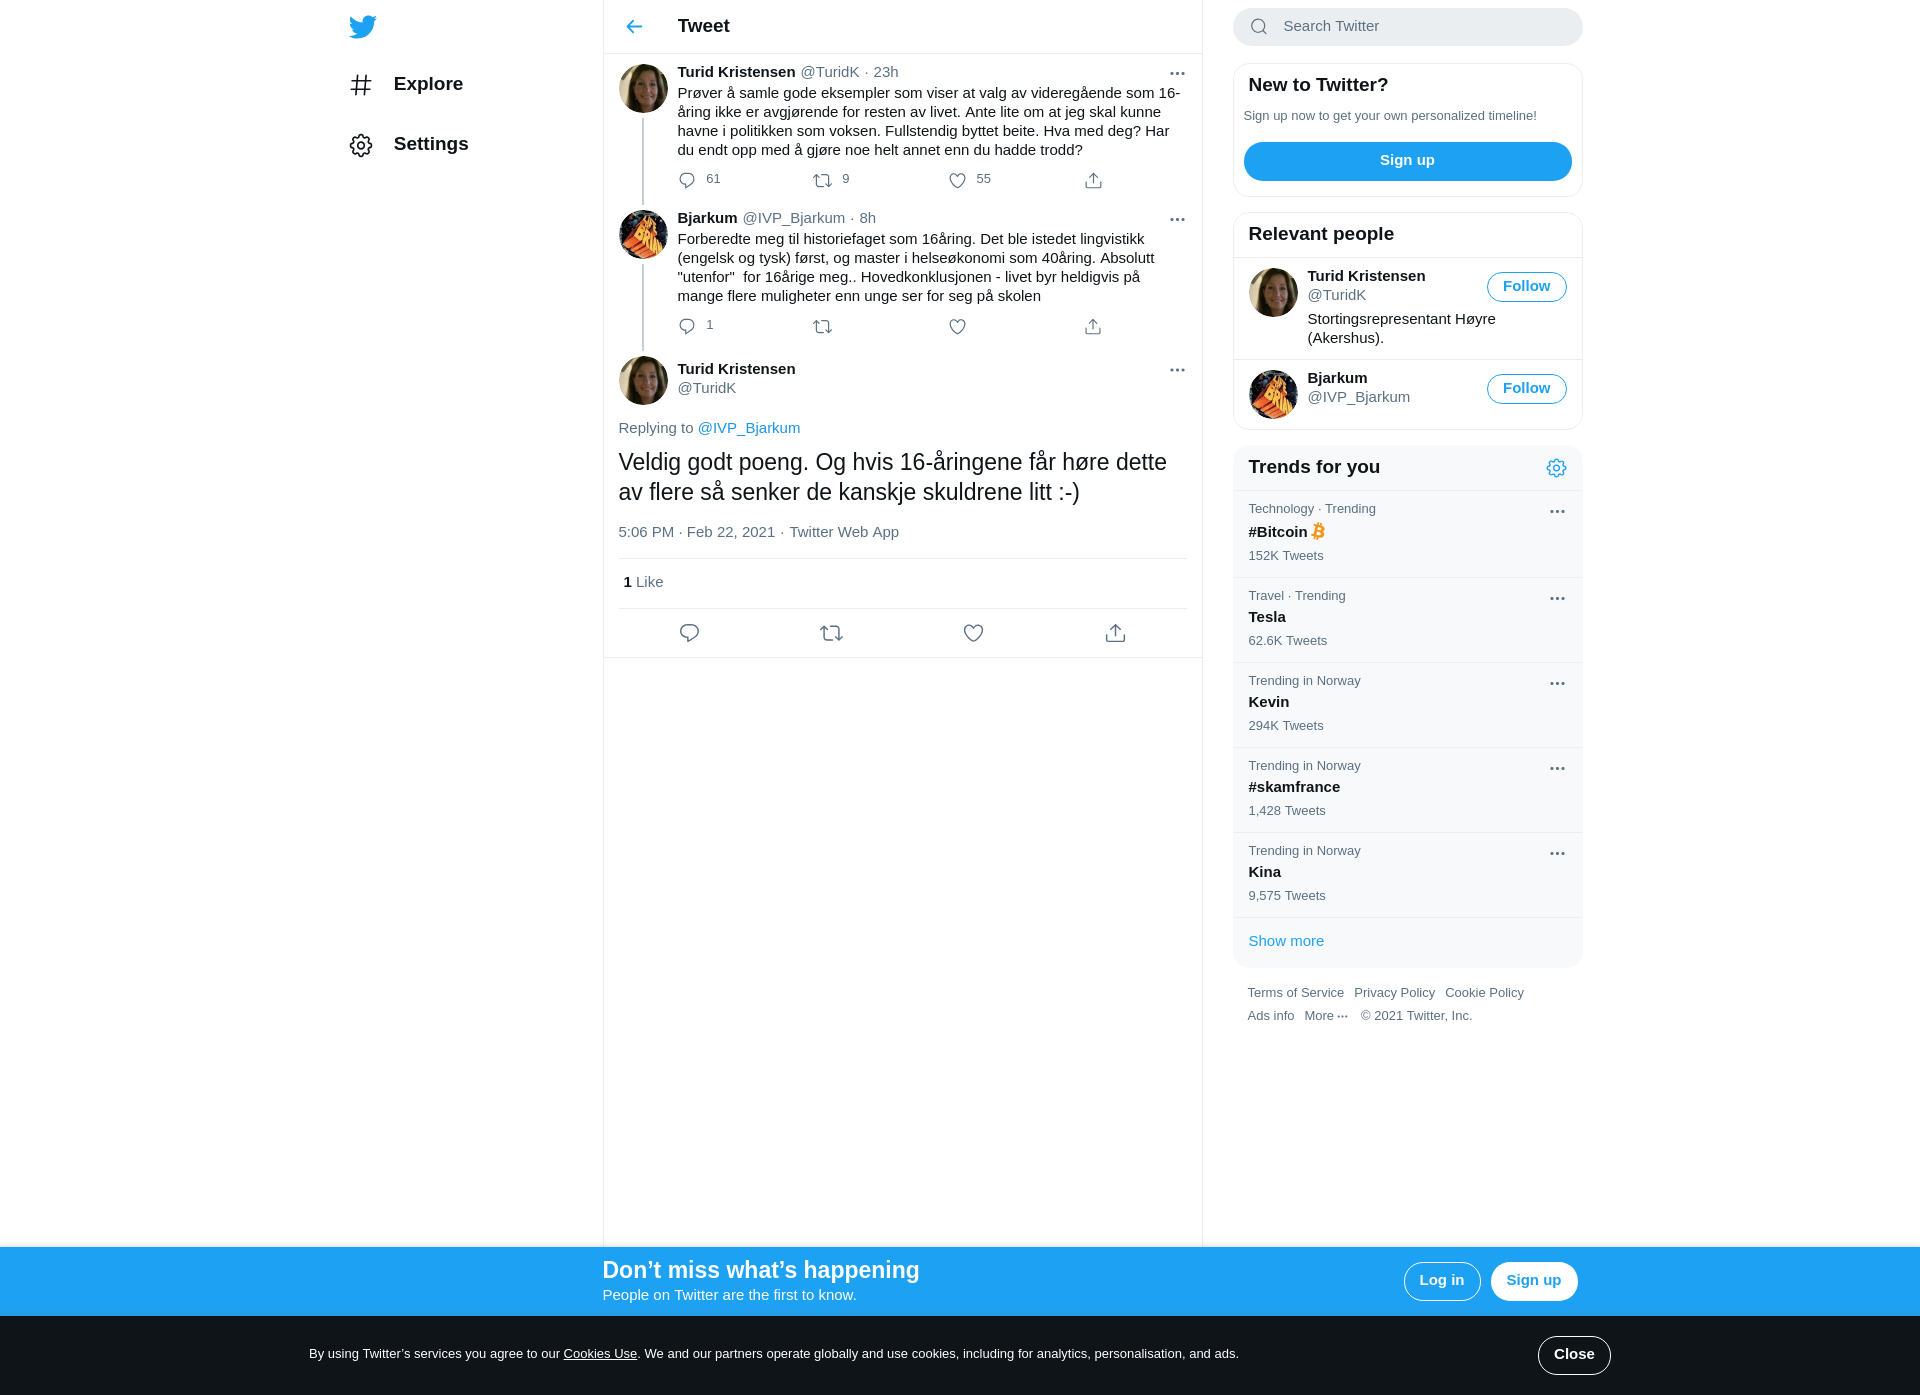Retweet the Bjarkum 8h tweet
The image size is (1920, 1395).
[822, 327]
